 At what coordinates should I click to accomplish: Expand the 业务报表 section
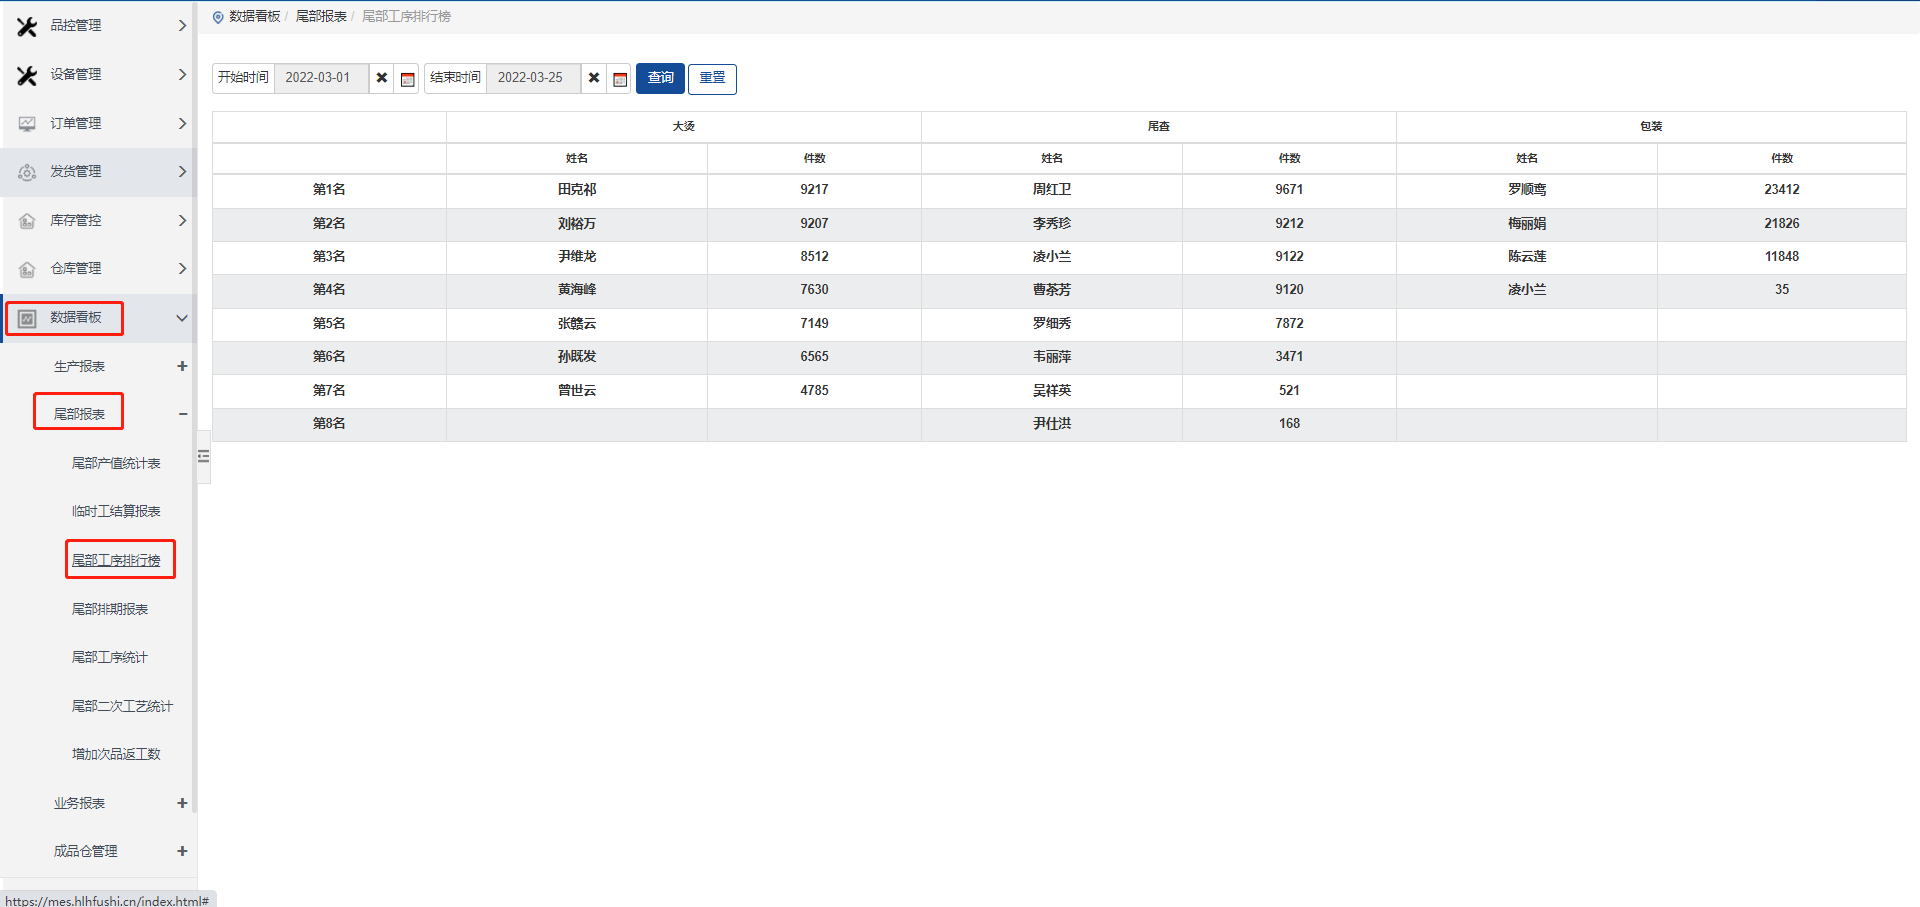click(x=182, y=803)
